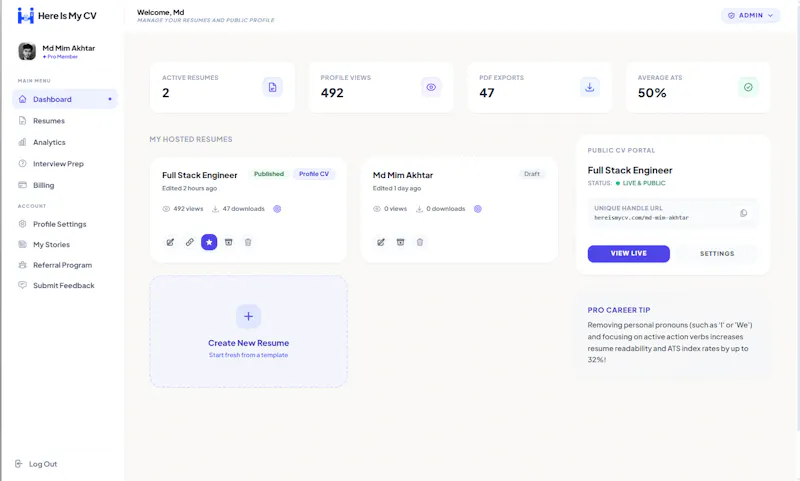Delete the Full Stack Engineer resume

[x=248, y=242]
